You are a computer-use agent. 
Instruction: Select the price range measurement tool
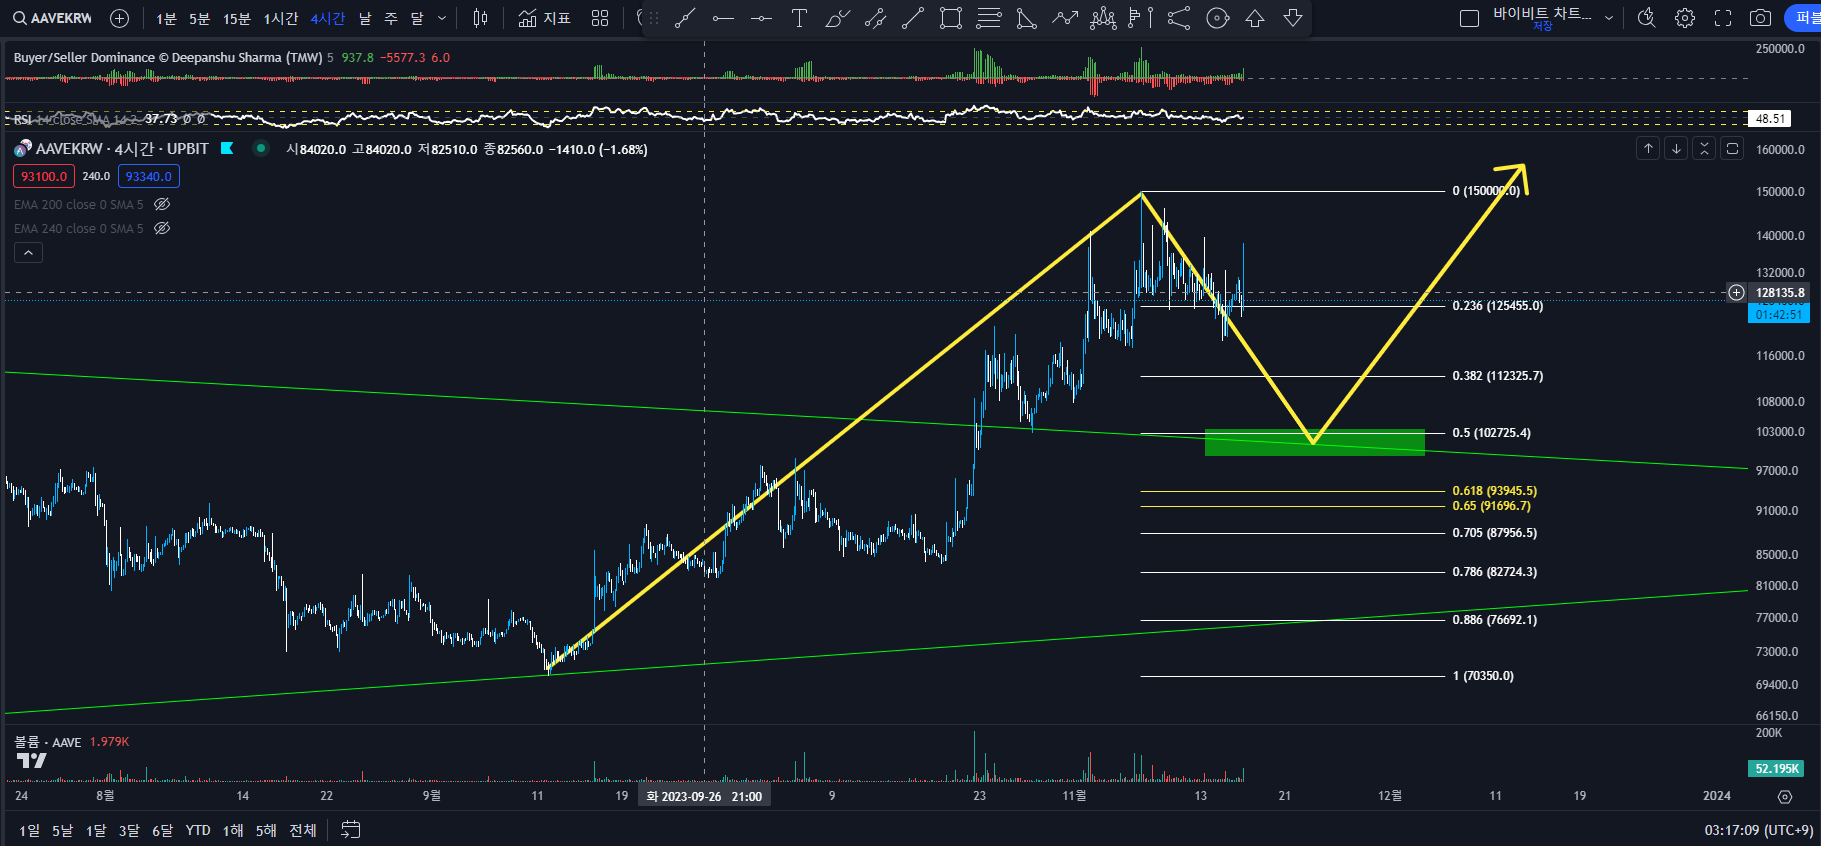[x=1141, y=18]
